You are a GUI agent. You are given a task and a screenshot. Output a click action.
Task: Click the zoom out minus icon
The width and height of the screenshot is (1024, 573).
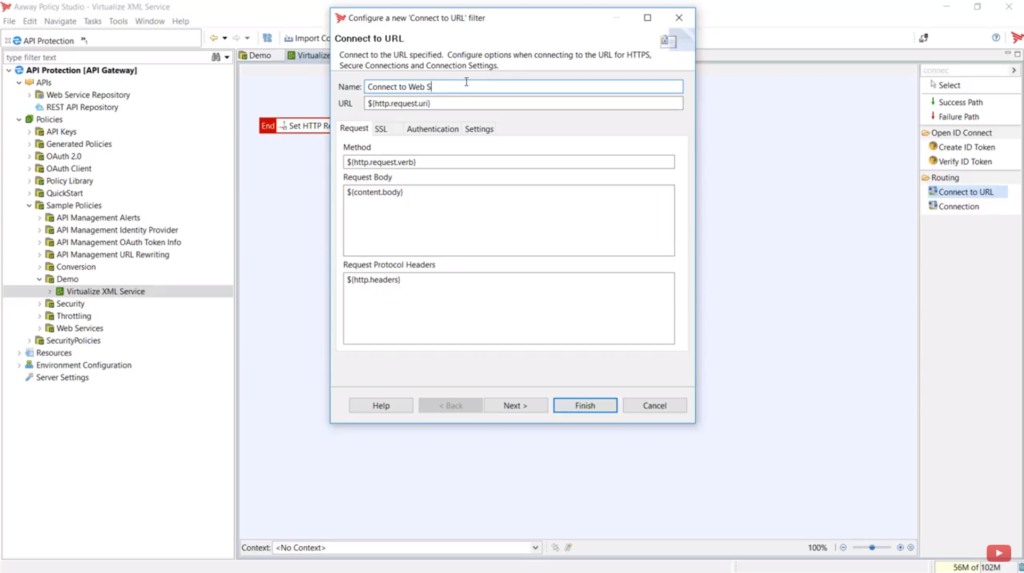pos(843,548)
